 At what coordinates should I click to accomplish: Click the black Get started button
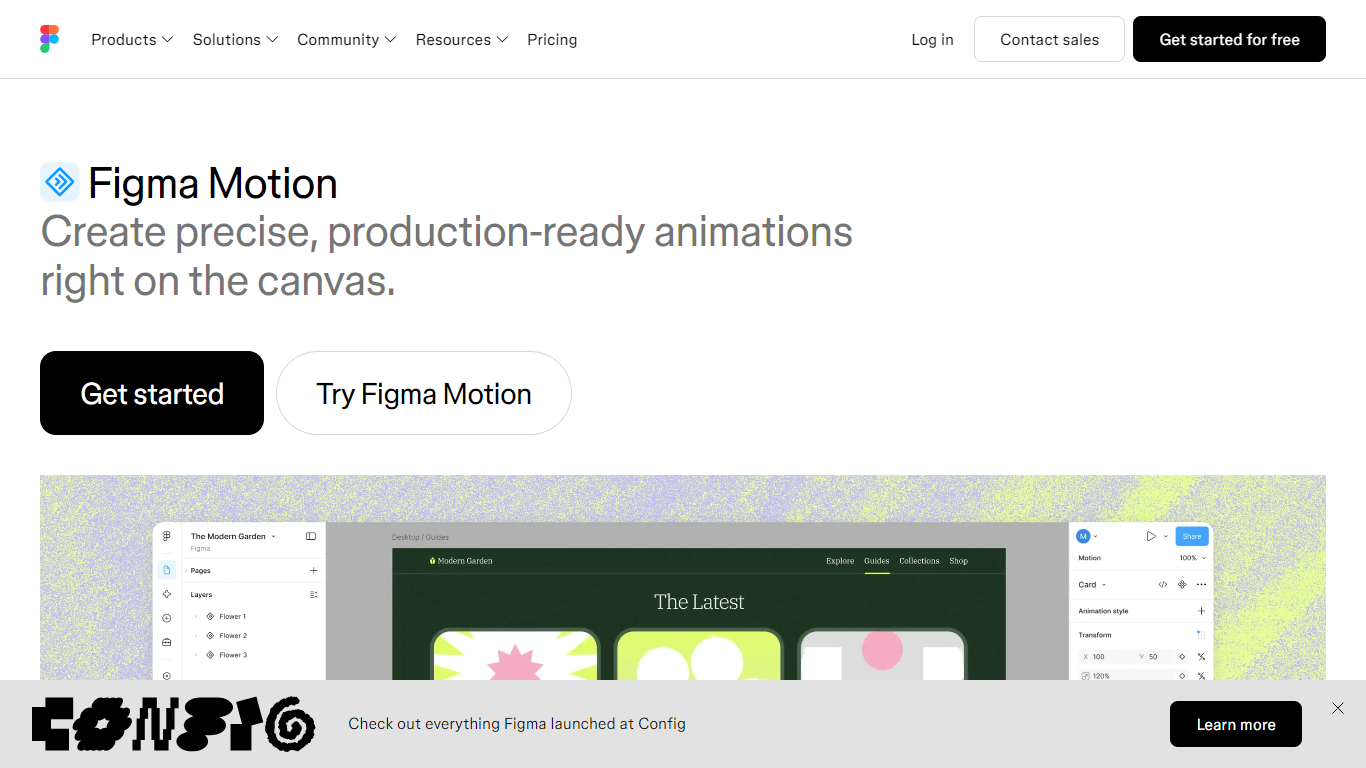tap(152, 393)
